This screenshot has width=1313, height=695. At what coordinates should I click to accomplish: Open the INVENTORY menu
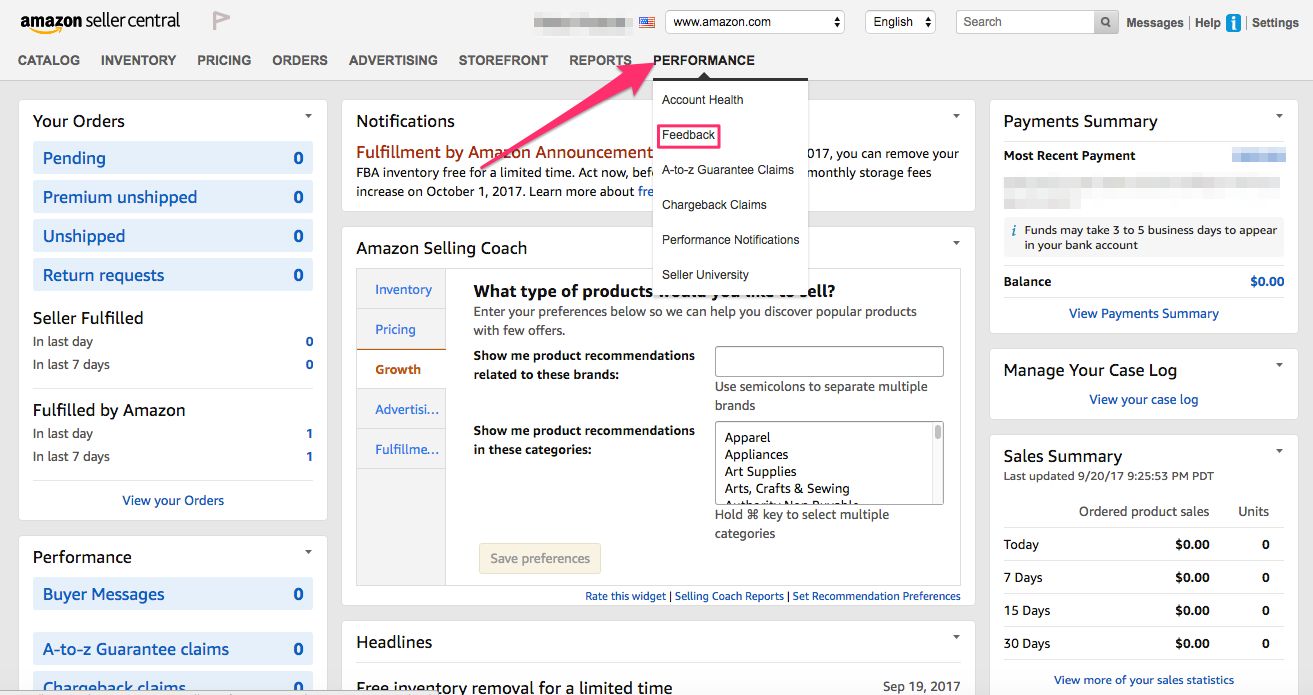point(138,60)
